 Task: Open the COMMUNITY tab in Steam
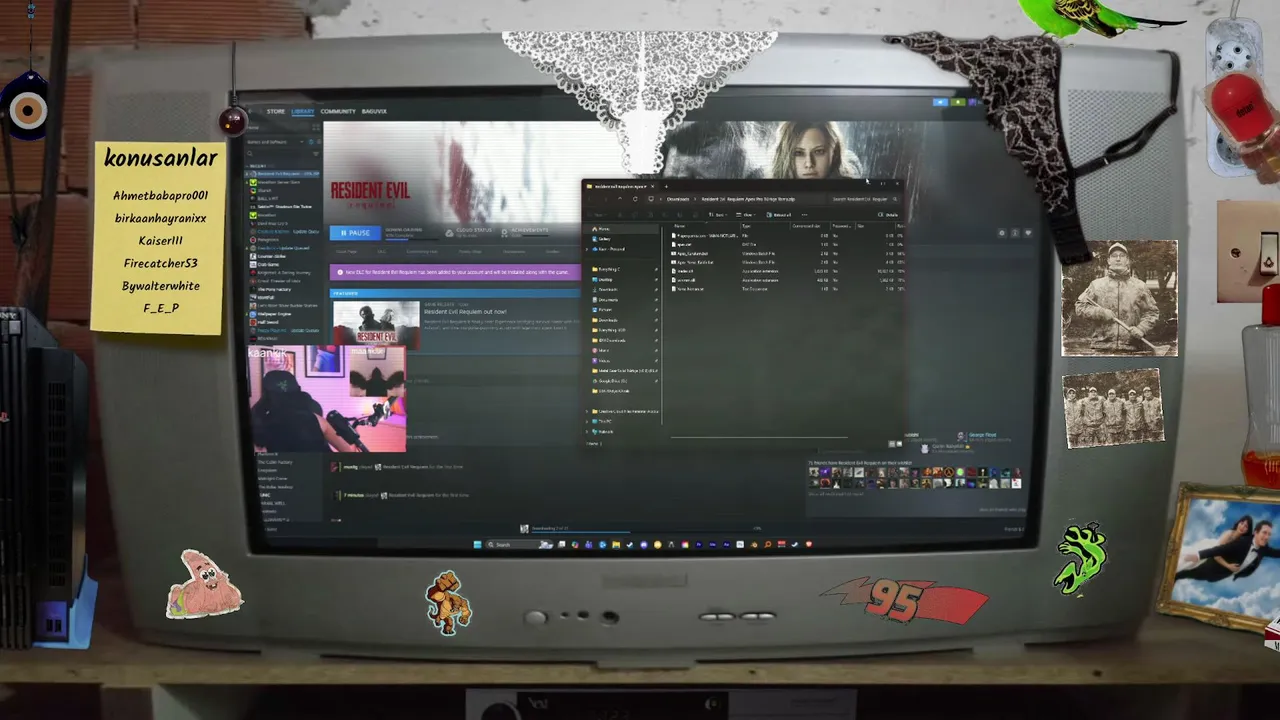[x=338, y=111]
